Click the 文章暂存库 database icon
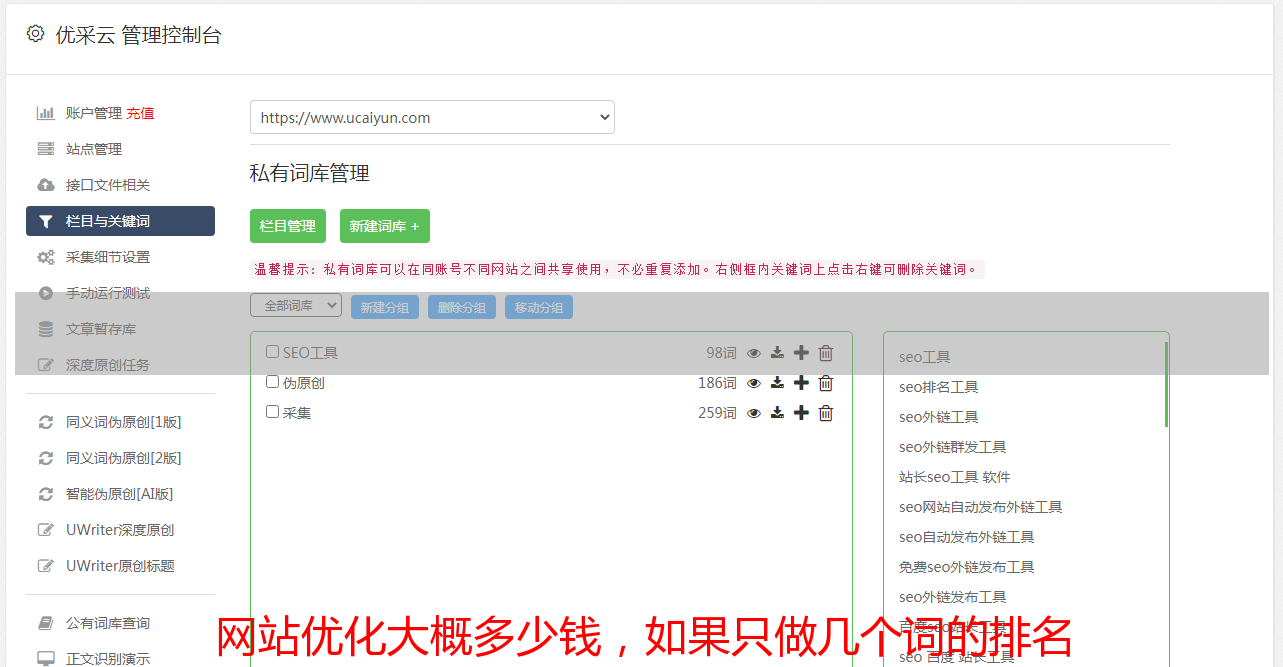Image resolution: width=1283 pixels, height=667 pixels. (x=46, y=329)
